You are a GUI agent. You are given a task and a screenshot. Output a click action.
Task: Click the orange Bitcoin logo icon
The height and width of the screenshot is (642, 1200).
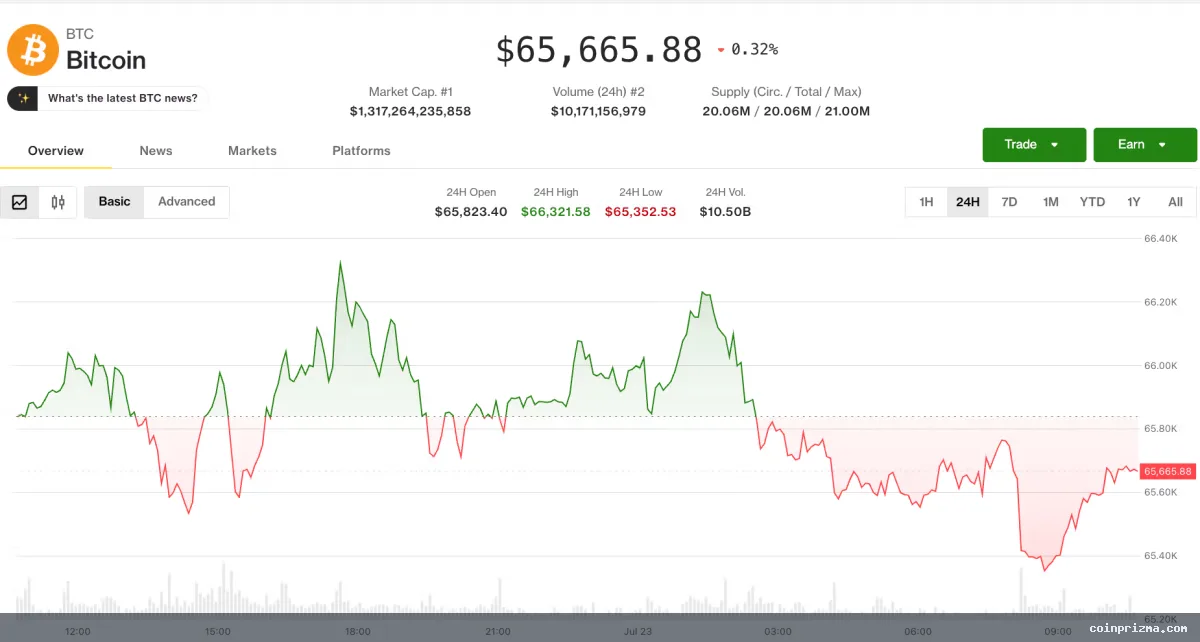34,49
